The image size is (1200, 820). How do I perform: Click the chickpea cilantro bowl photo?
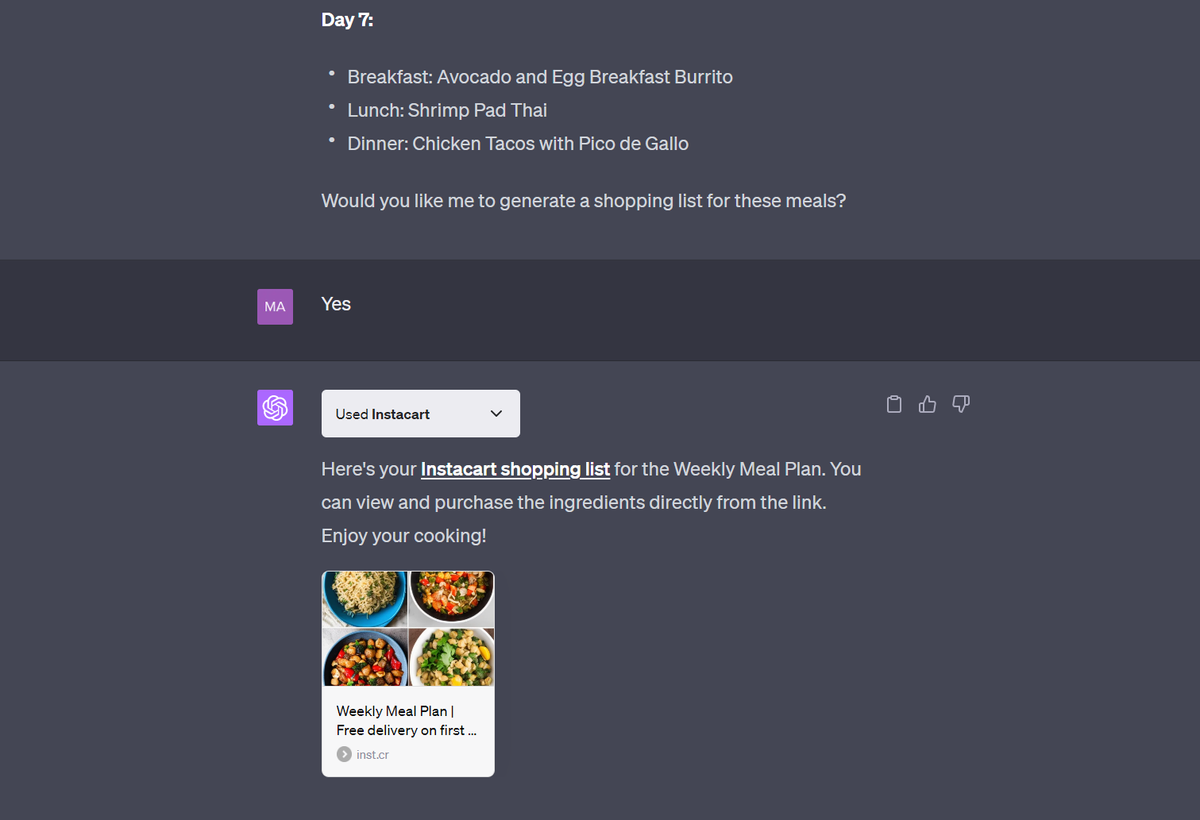pyautogui.click(x=451, y=658)
